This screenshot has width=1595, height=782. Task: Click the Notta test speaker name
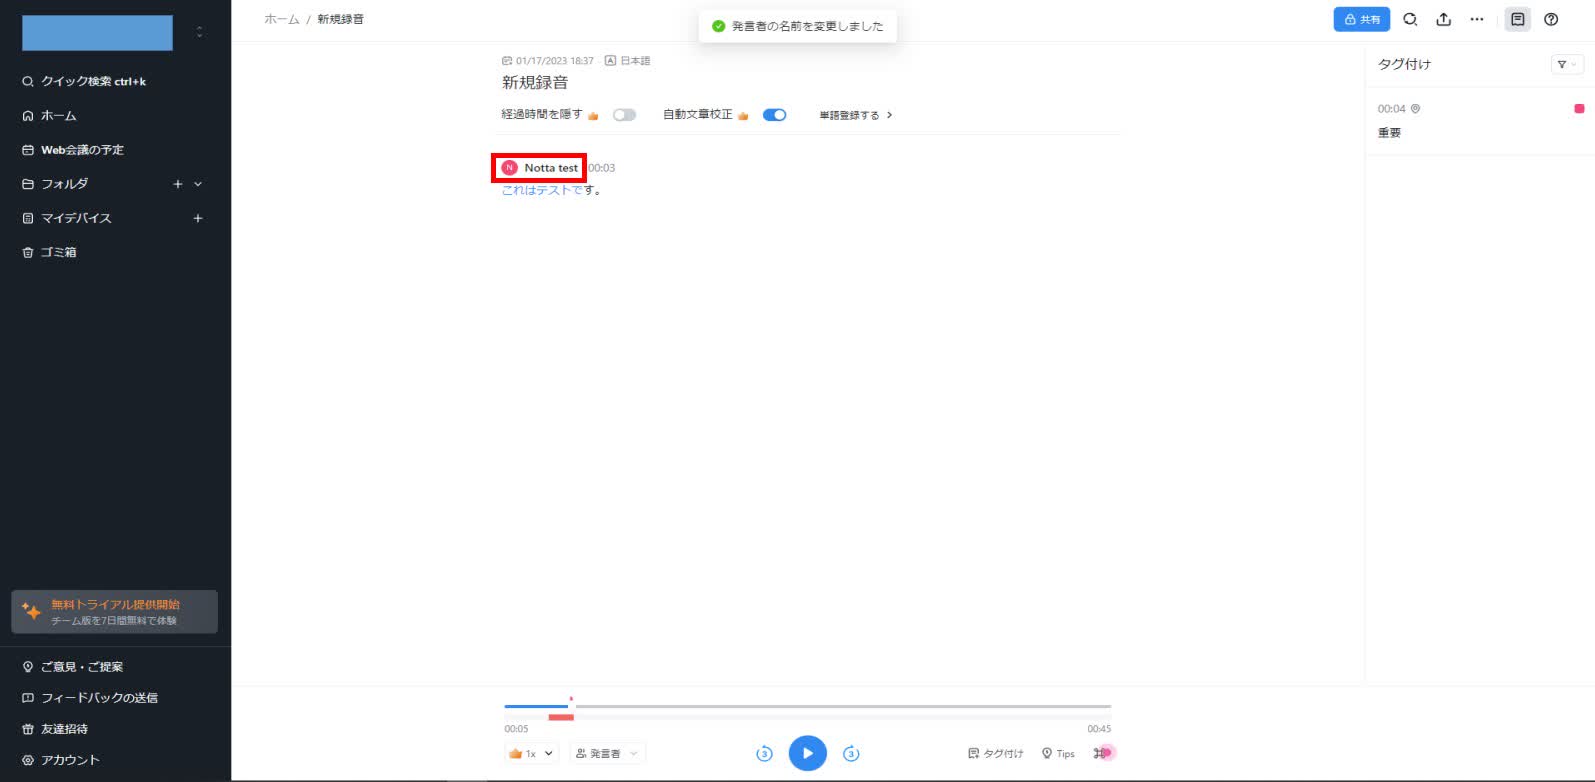[x=551, y=168]
